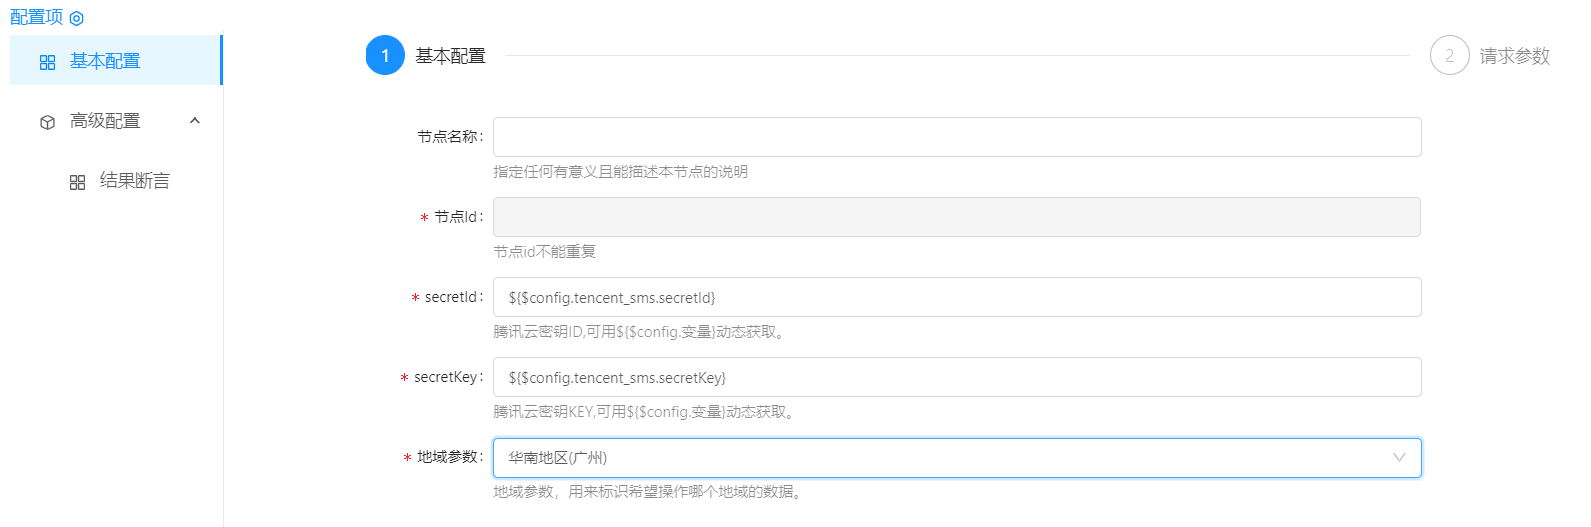
Task: Click the step 1 circle icon
Action: (385, 56)
